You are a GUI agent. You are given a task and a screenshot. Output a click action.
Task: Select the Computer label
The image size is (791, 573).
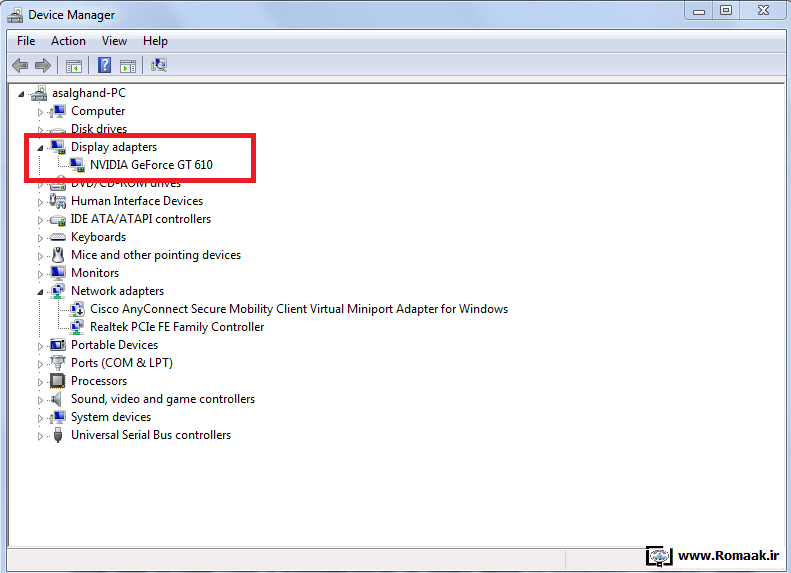pyautogui.click(x=98, y=111)
